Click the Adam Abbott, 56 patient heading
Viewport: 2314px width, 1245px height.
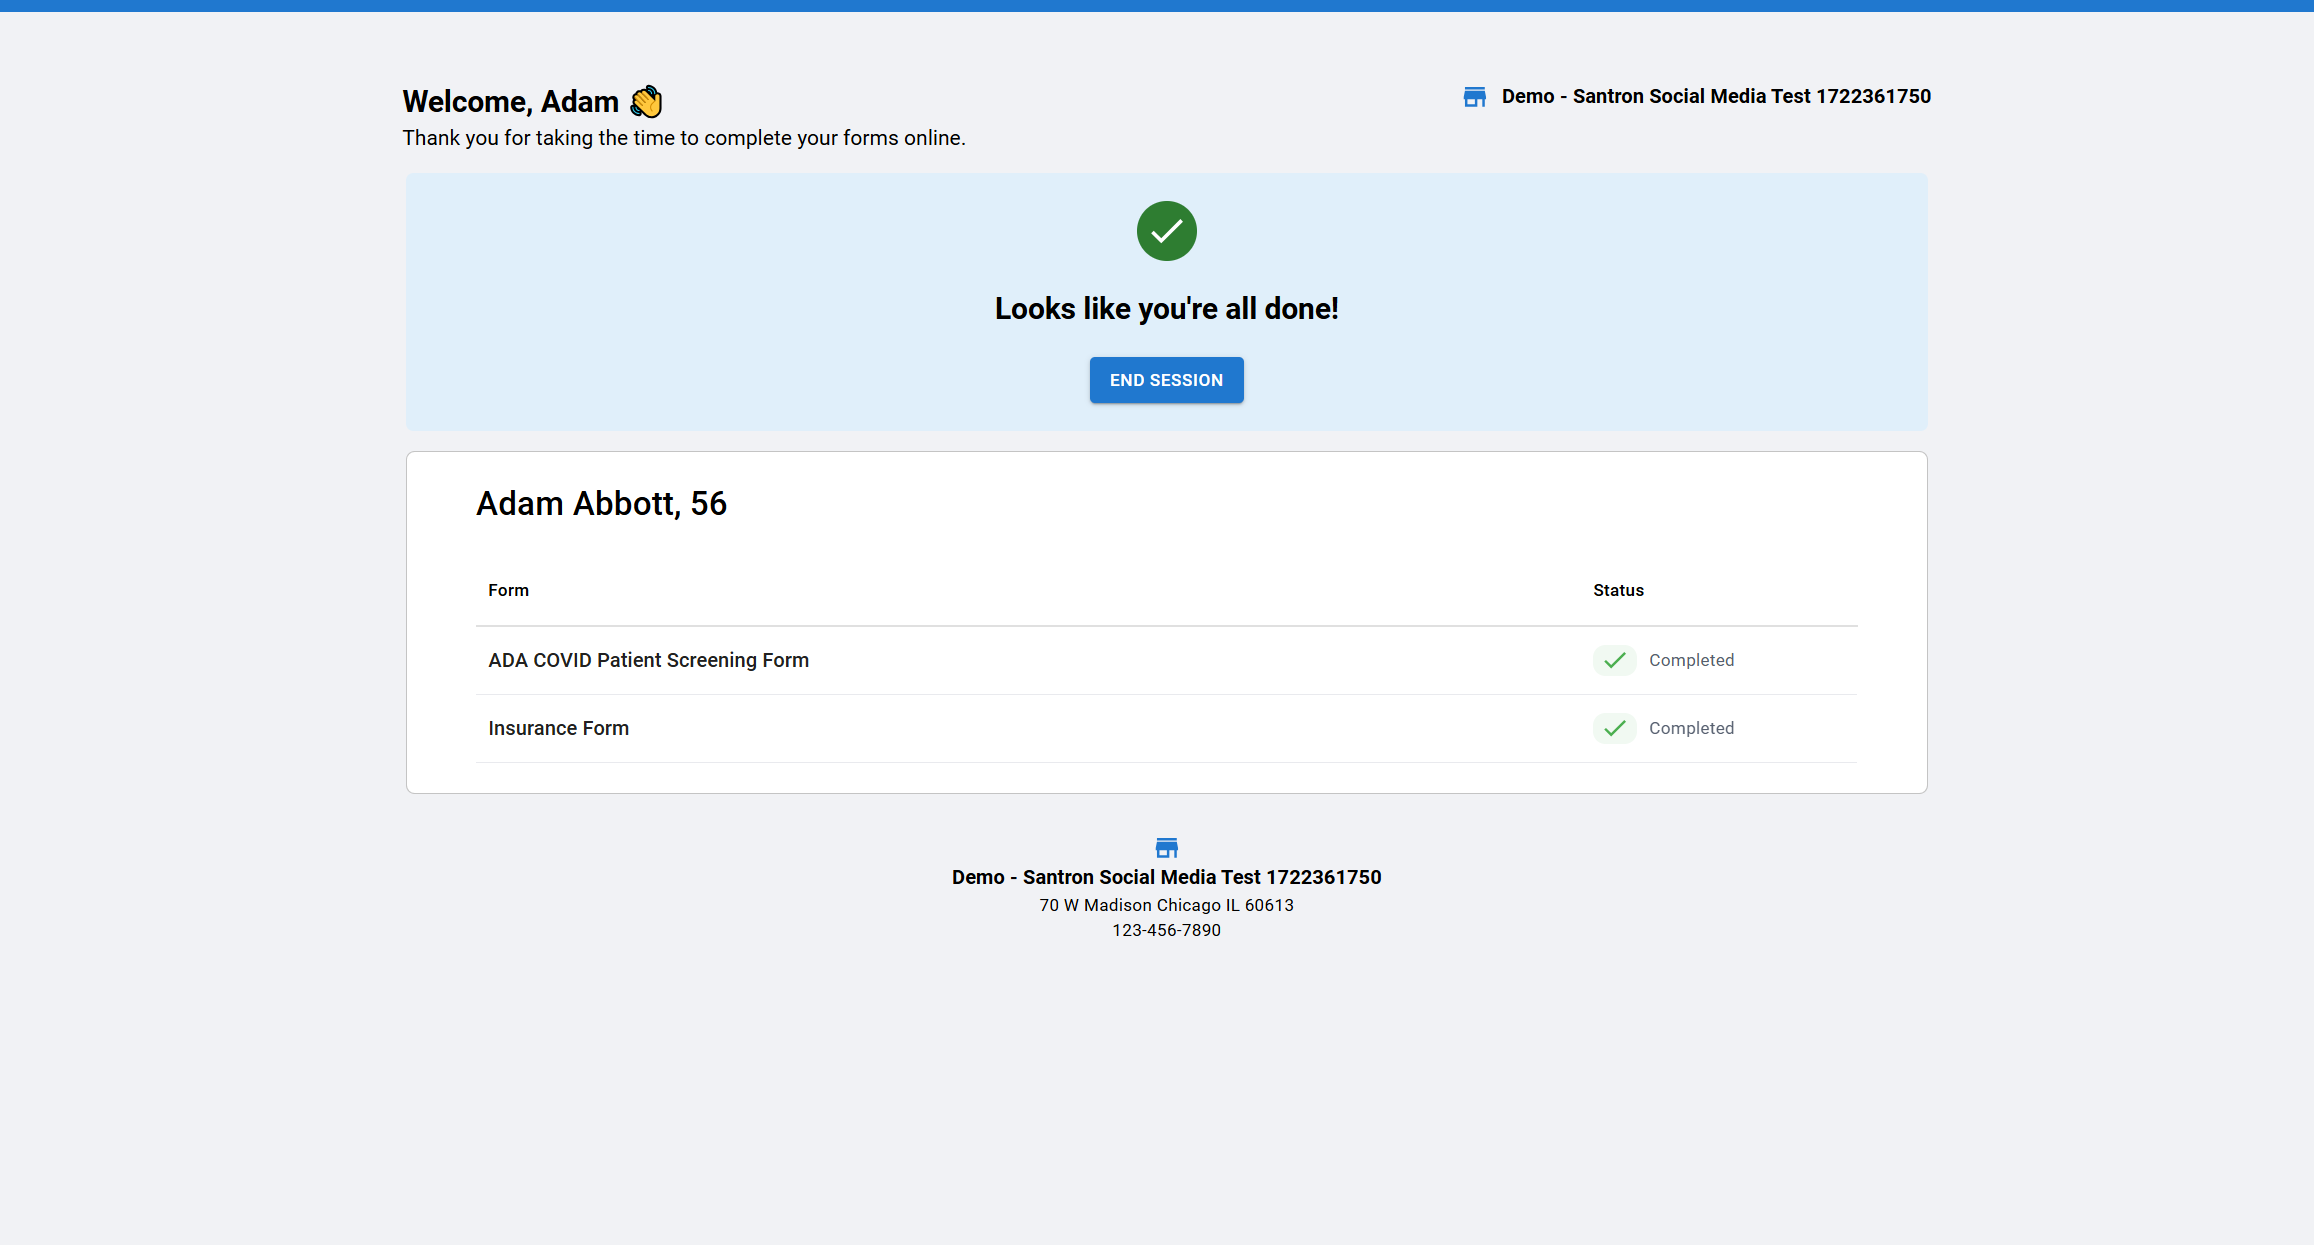[601, 503]
